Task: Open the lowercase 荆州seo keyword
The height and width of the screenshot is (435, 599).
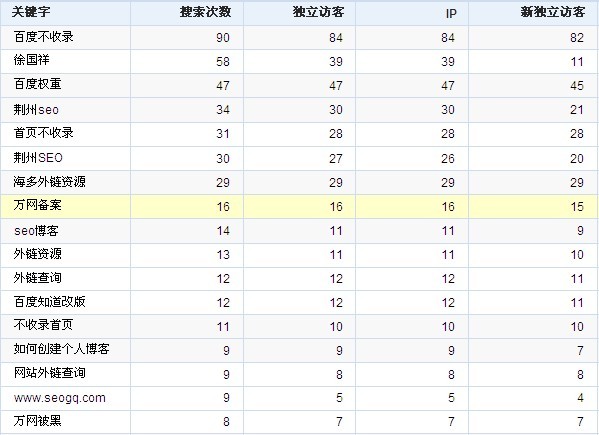Action: [x=36, y=110]
